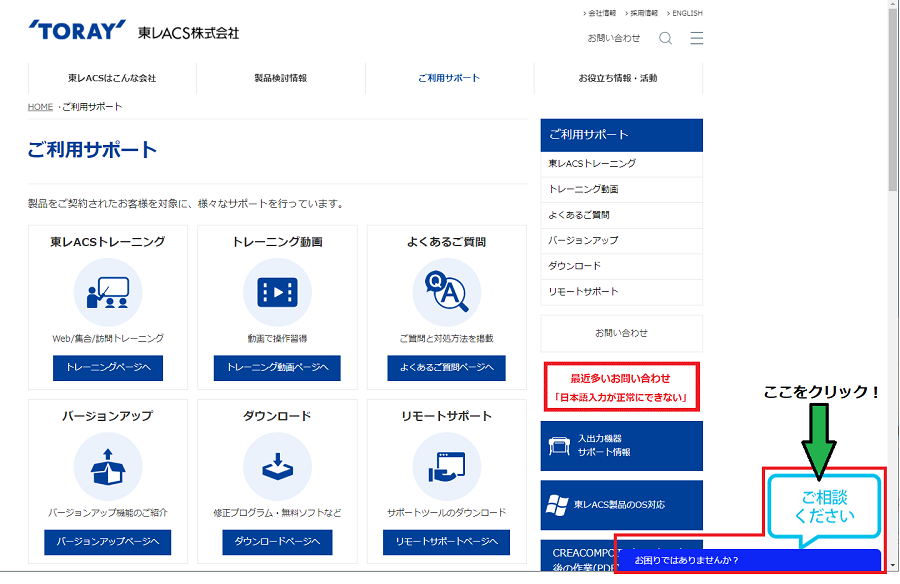Switch to ENGLISH site link
The image size is (900, 584).
point(687,13)
